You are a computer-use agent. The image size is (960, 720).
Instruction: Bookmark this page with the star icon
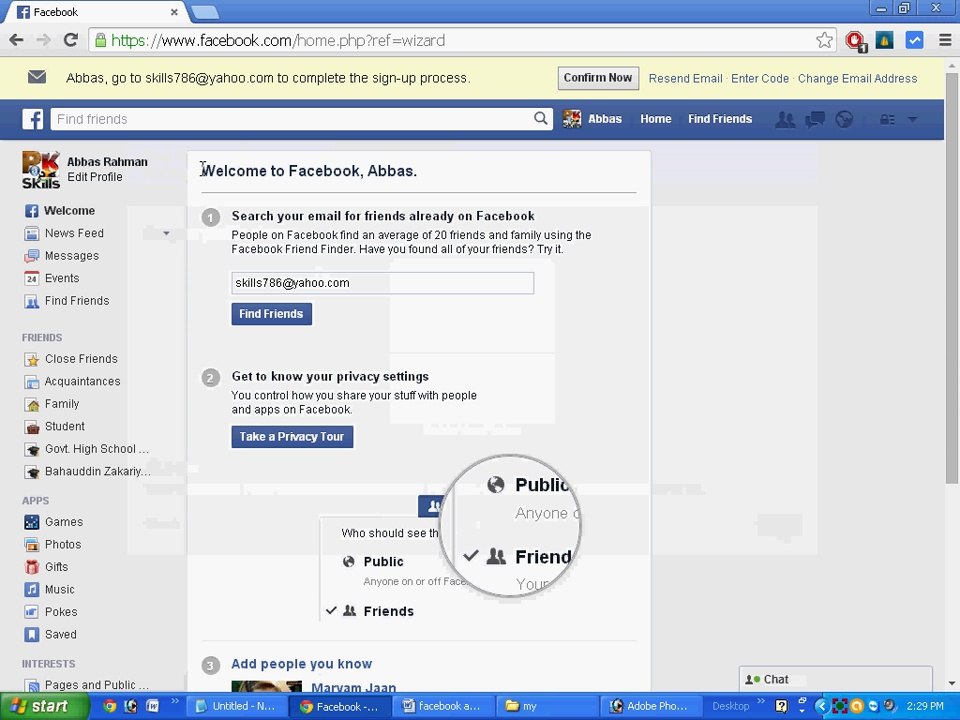[x=824, y=40]
